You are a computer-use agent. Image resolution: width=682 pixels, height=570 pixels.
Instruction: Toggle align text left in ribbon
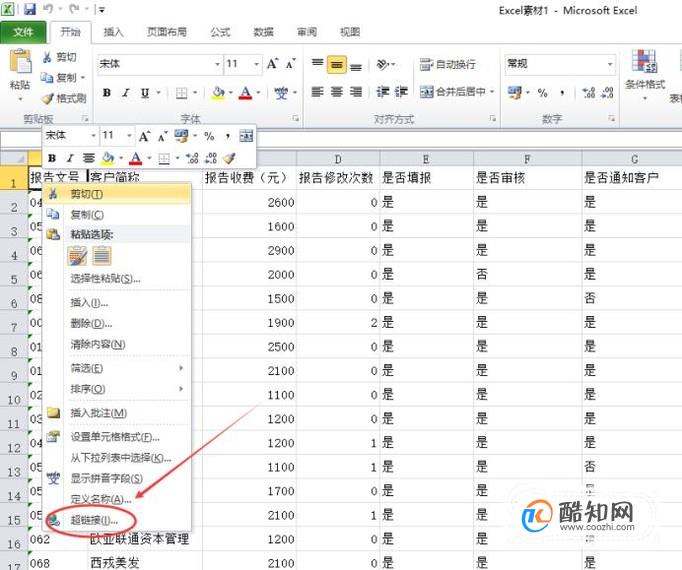pos(318,92)
